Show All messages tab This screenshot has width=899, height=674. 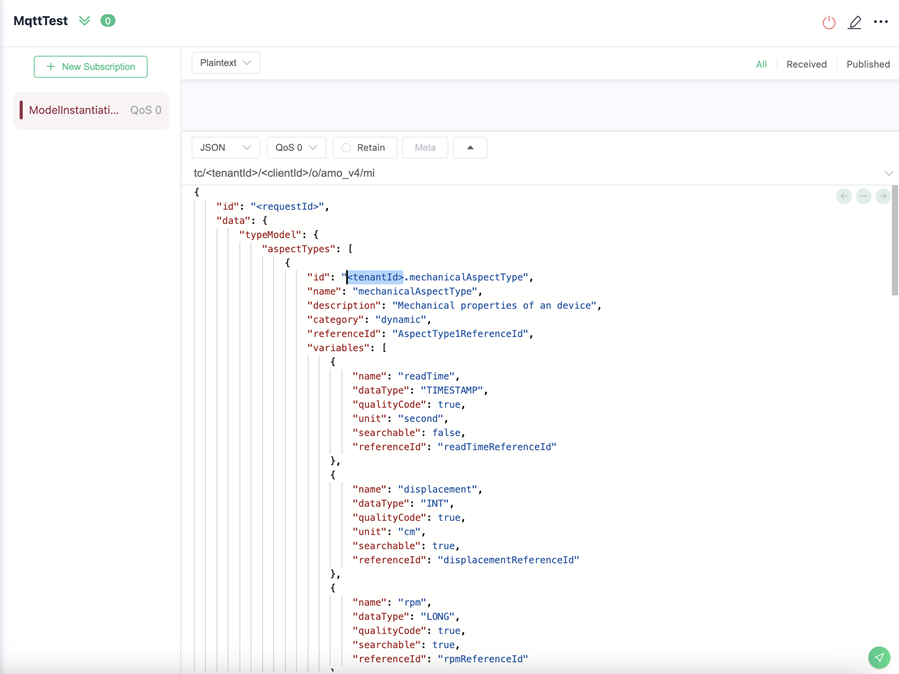761,64
